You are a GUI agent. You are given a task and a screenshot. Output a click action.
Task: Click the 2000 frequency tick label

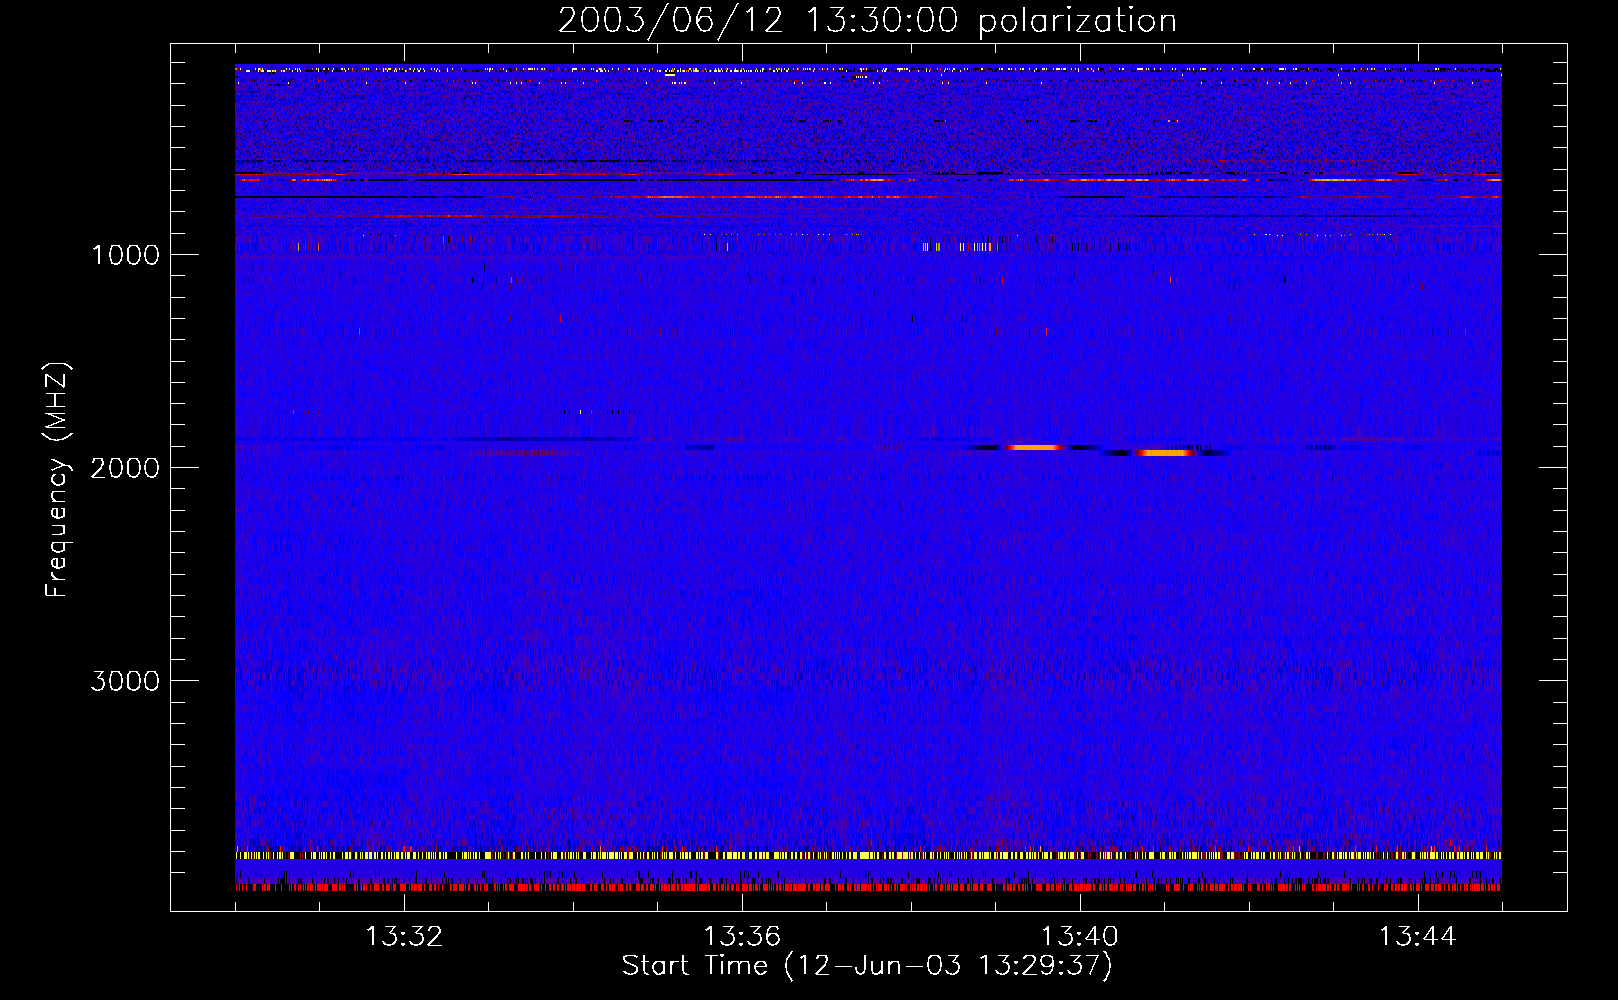click(125, 468)
